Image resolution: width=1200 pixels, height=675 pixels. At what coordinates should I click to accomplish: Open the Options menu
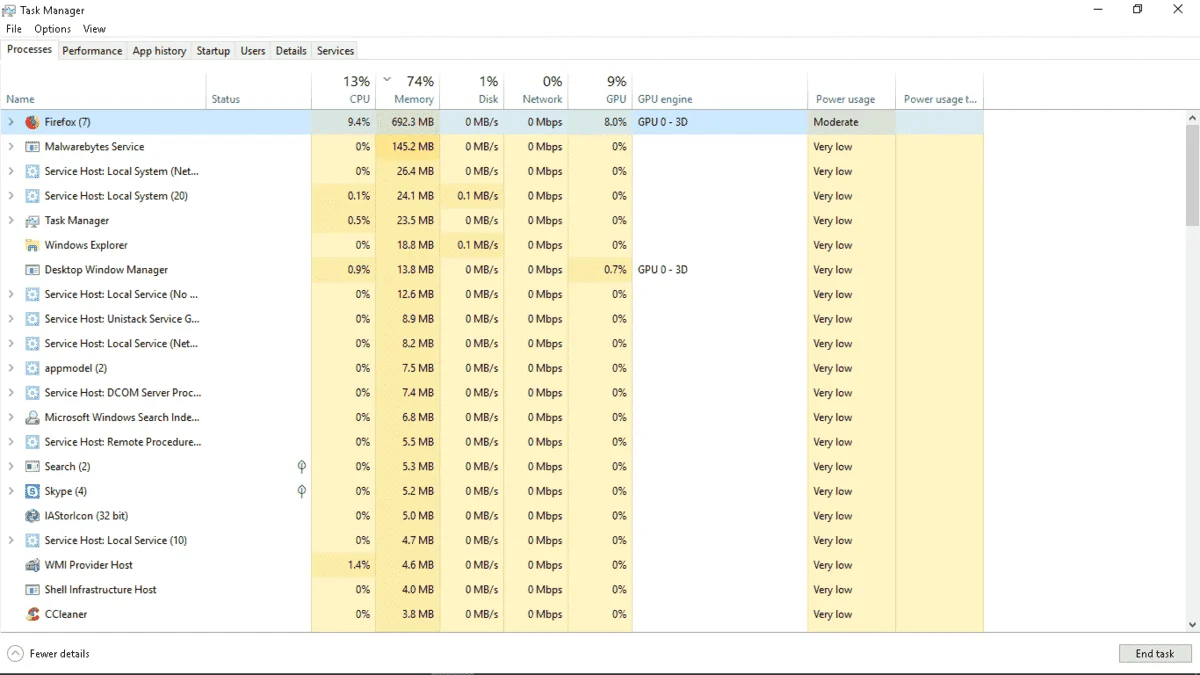(53, 29)
